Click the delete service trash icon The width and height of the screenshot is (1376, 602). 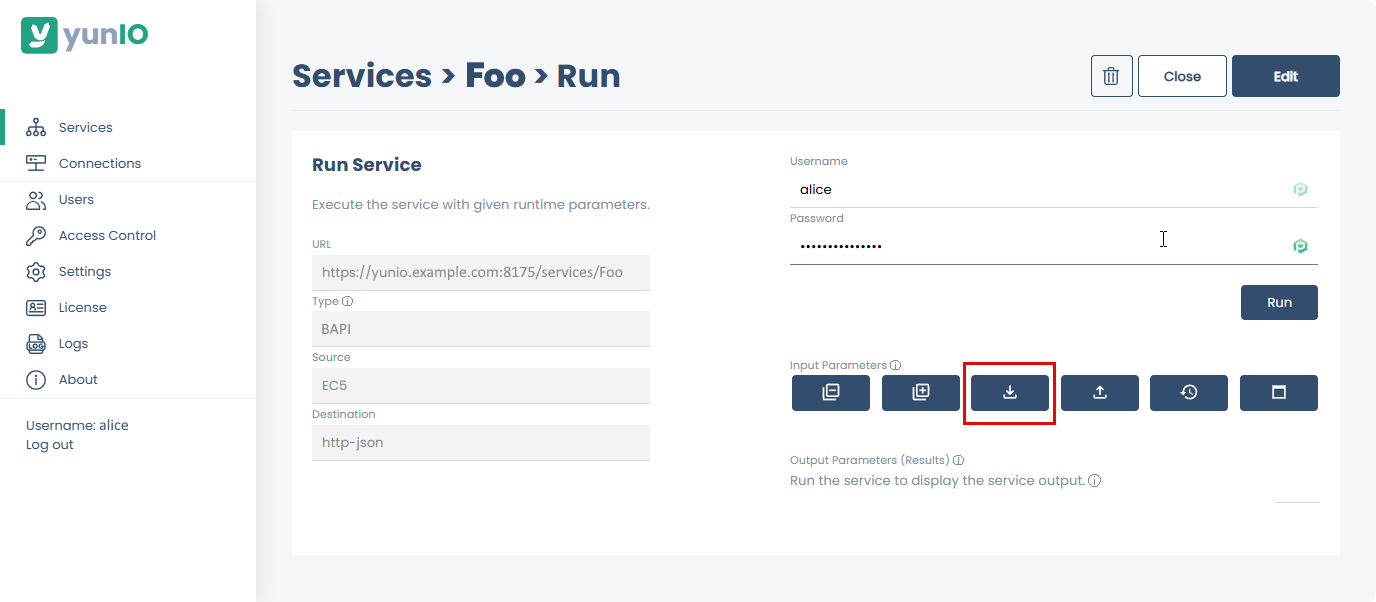(x=1111, y=75)
